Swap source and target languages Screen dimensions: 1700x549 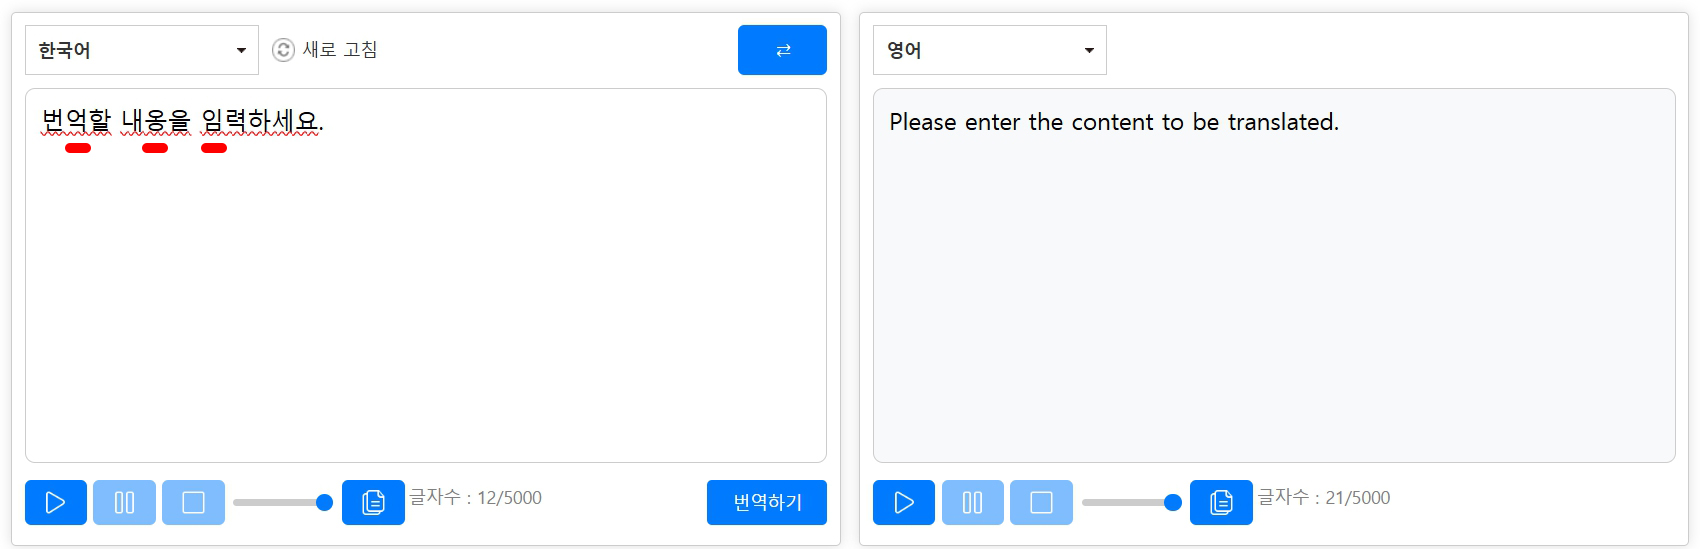pyautogui.click(x=782, y=50)
